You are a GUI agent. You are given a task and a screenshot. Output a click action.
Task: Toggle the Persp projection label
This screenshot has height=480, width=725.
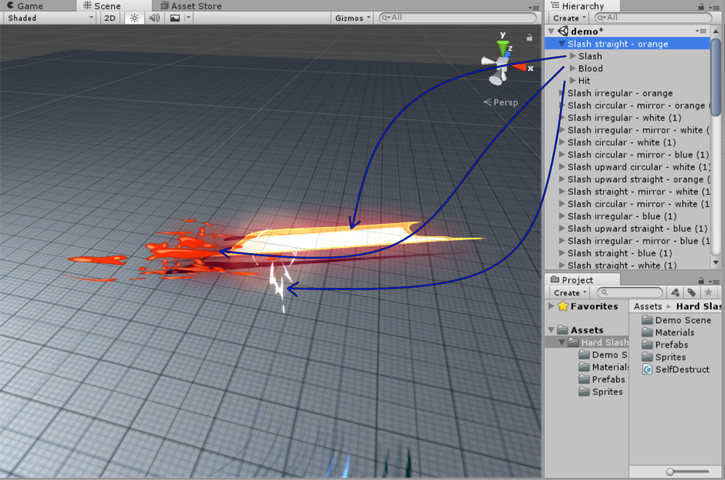click(x=501, y=102)
